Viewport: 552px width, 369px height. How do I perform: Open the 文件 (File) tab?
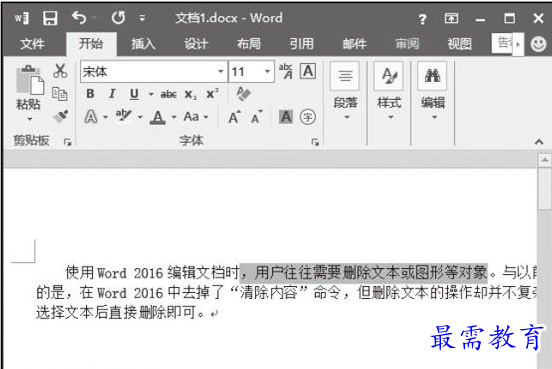[x=32, y=44]
